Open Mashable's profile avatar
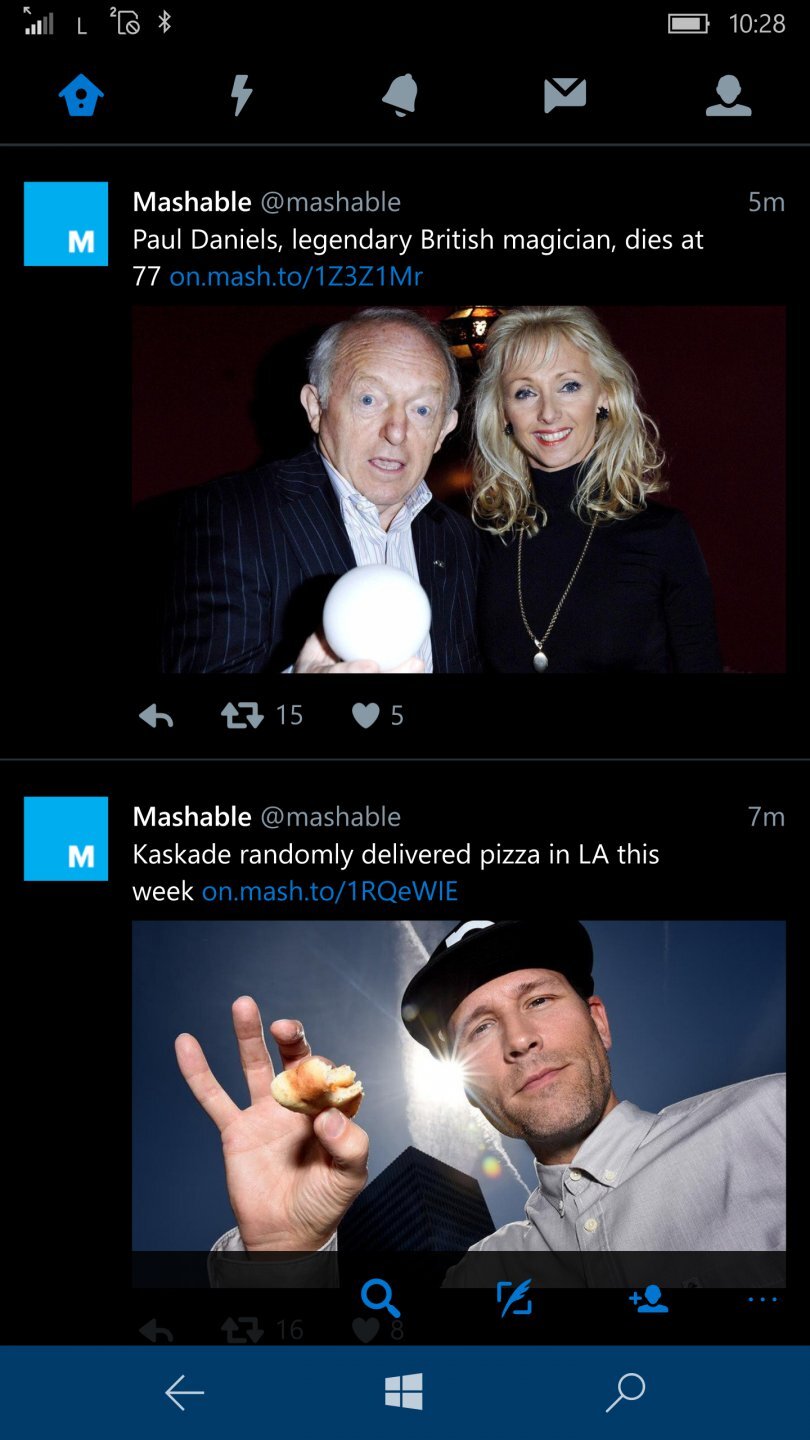This screenshot has width=810, height=1440. tap(66, 223)
